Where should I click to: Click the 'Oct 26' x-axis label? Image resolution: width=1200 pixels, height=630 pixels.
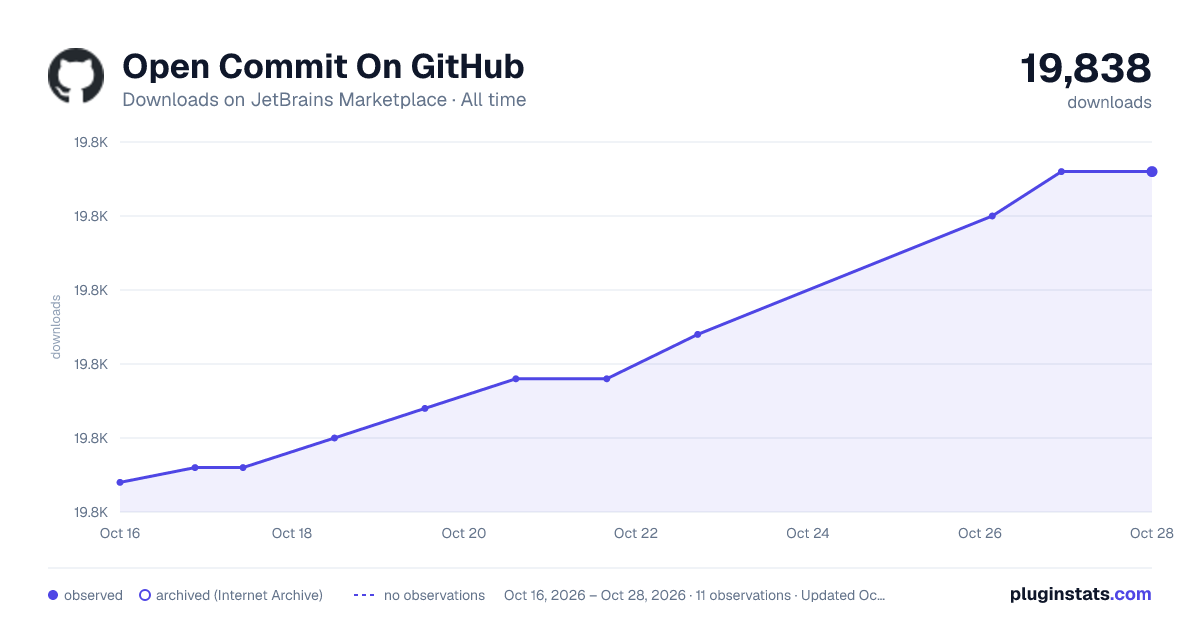point(980,533)
